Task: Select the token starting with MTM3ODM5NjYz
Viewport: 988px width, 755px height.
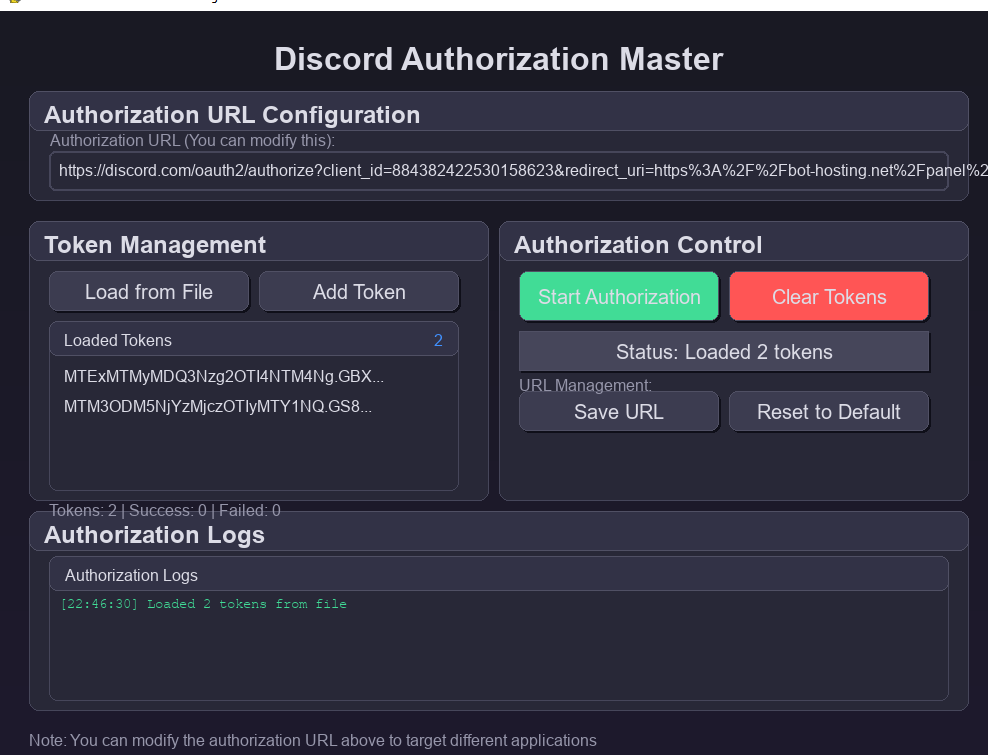Action: 218,406
